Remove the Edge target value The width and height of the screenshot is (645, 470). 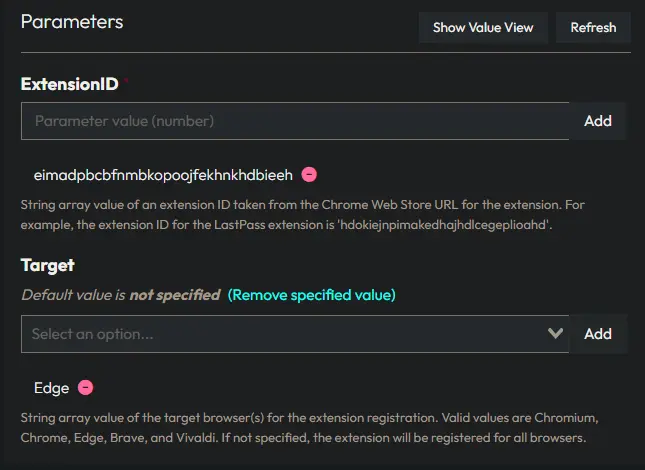(86, 387)
